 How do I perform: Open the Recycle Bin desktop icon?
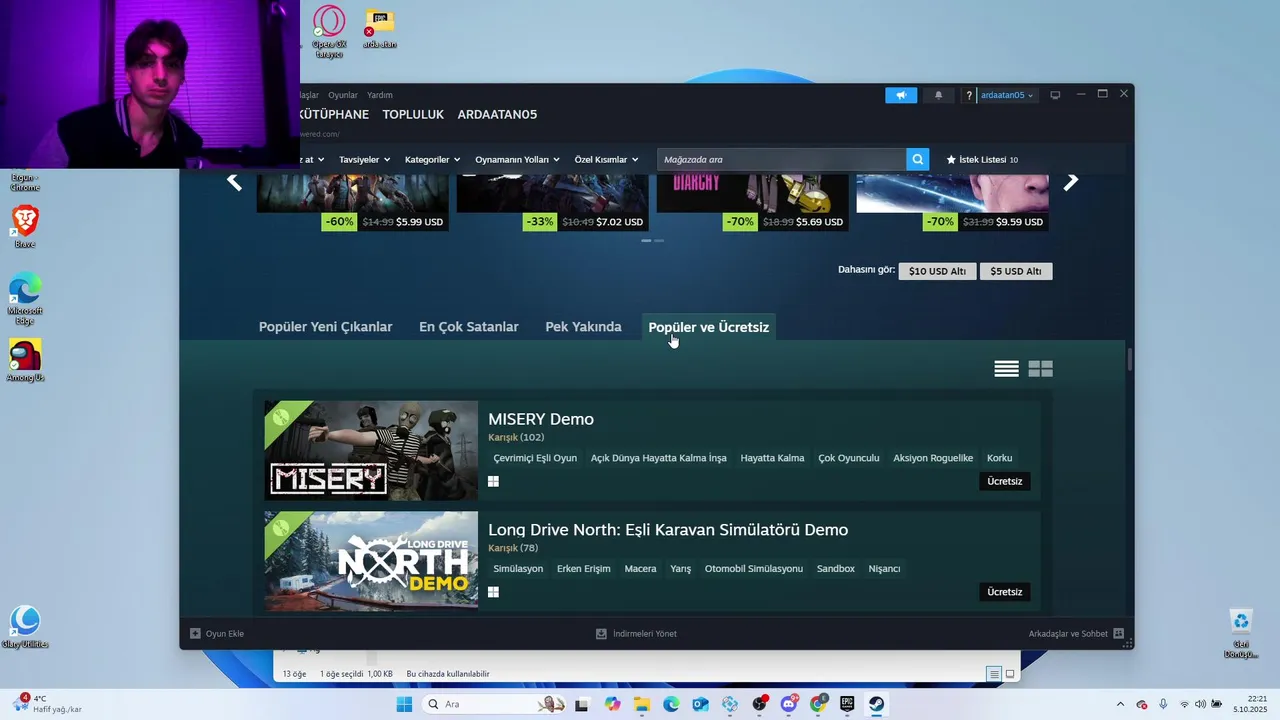(1241, 633)
